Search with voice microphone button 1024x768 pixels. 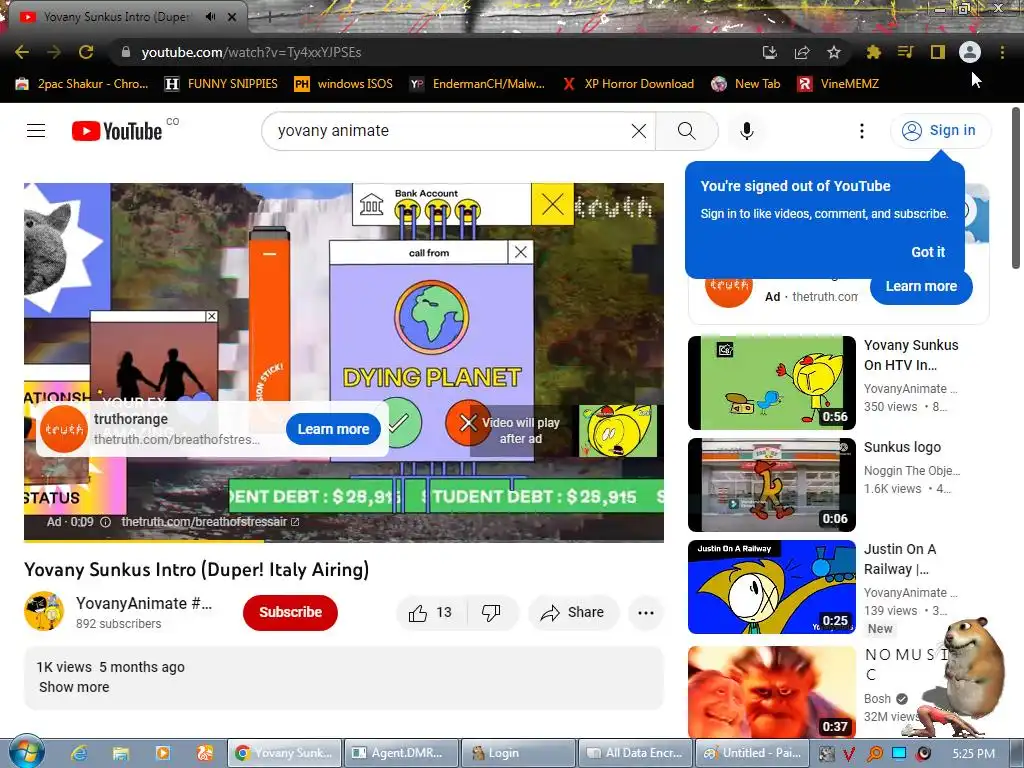(746, 131)
